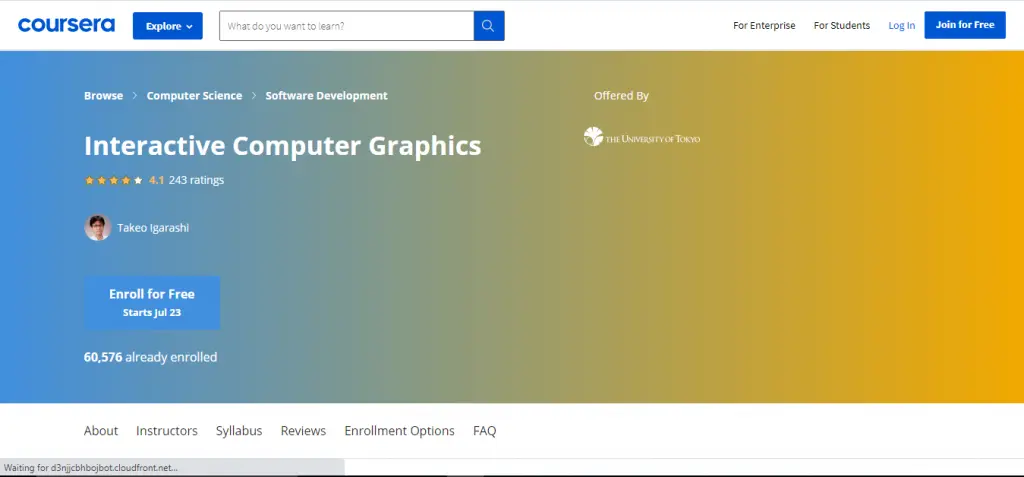This screenshot has width=1024, height=477.
Task: Click the Log In link
Action: (x=901, y=26)
